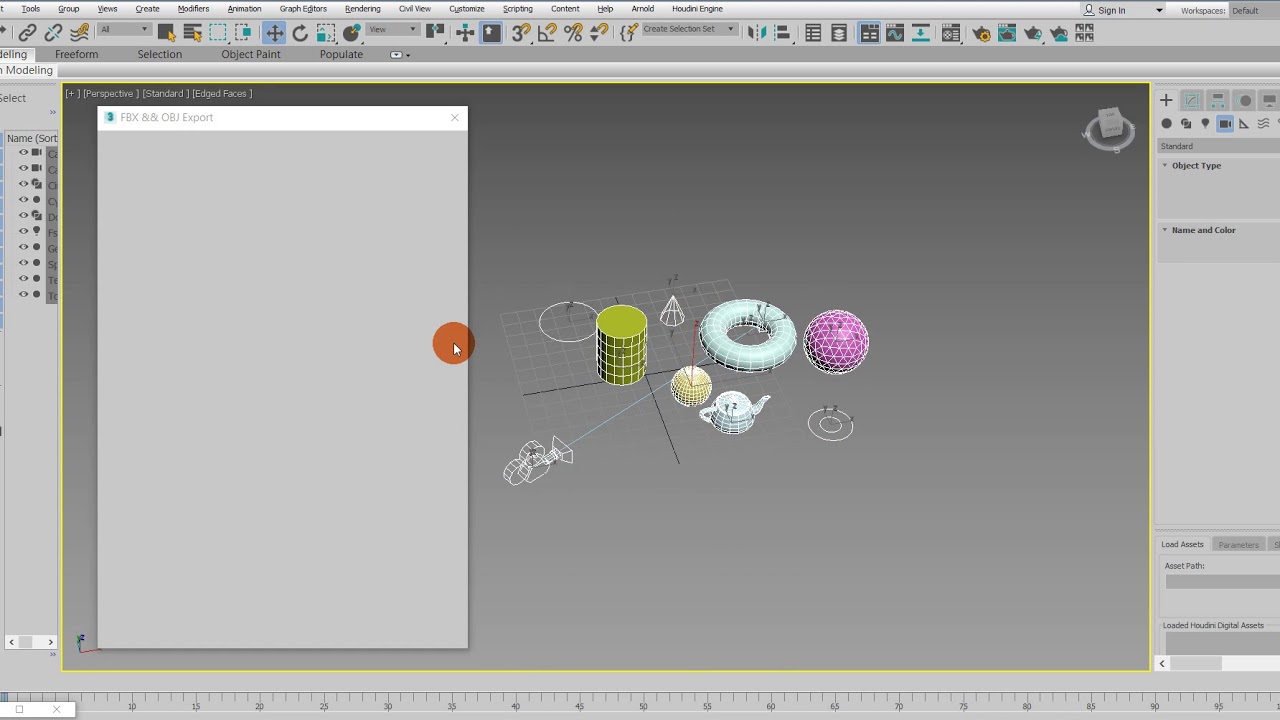Click Use Pivot Point Center icon
The height and width of the screenshot is (720, 1280).
tap(435, 33)
